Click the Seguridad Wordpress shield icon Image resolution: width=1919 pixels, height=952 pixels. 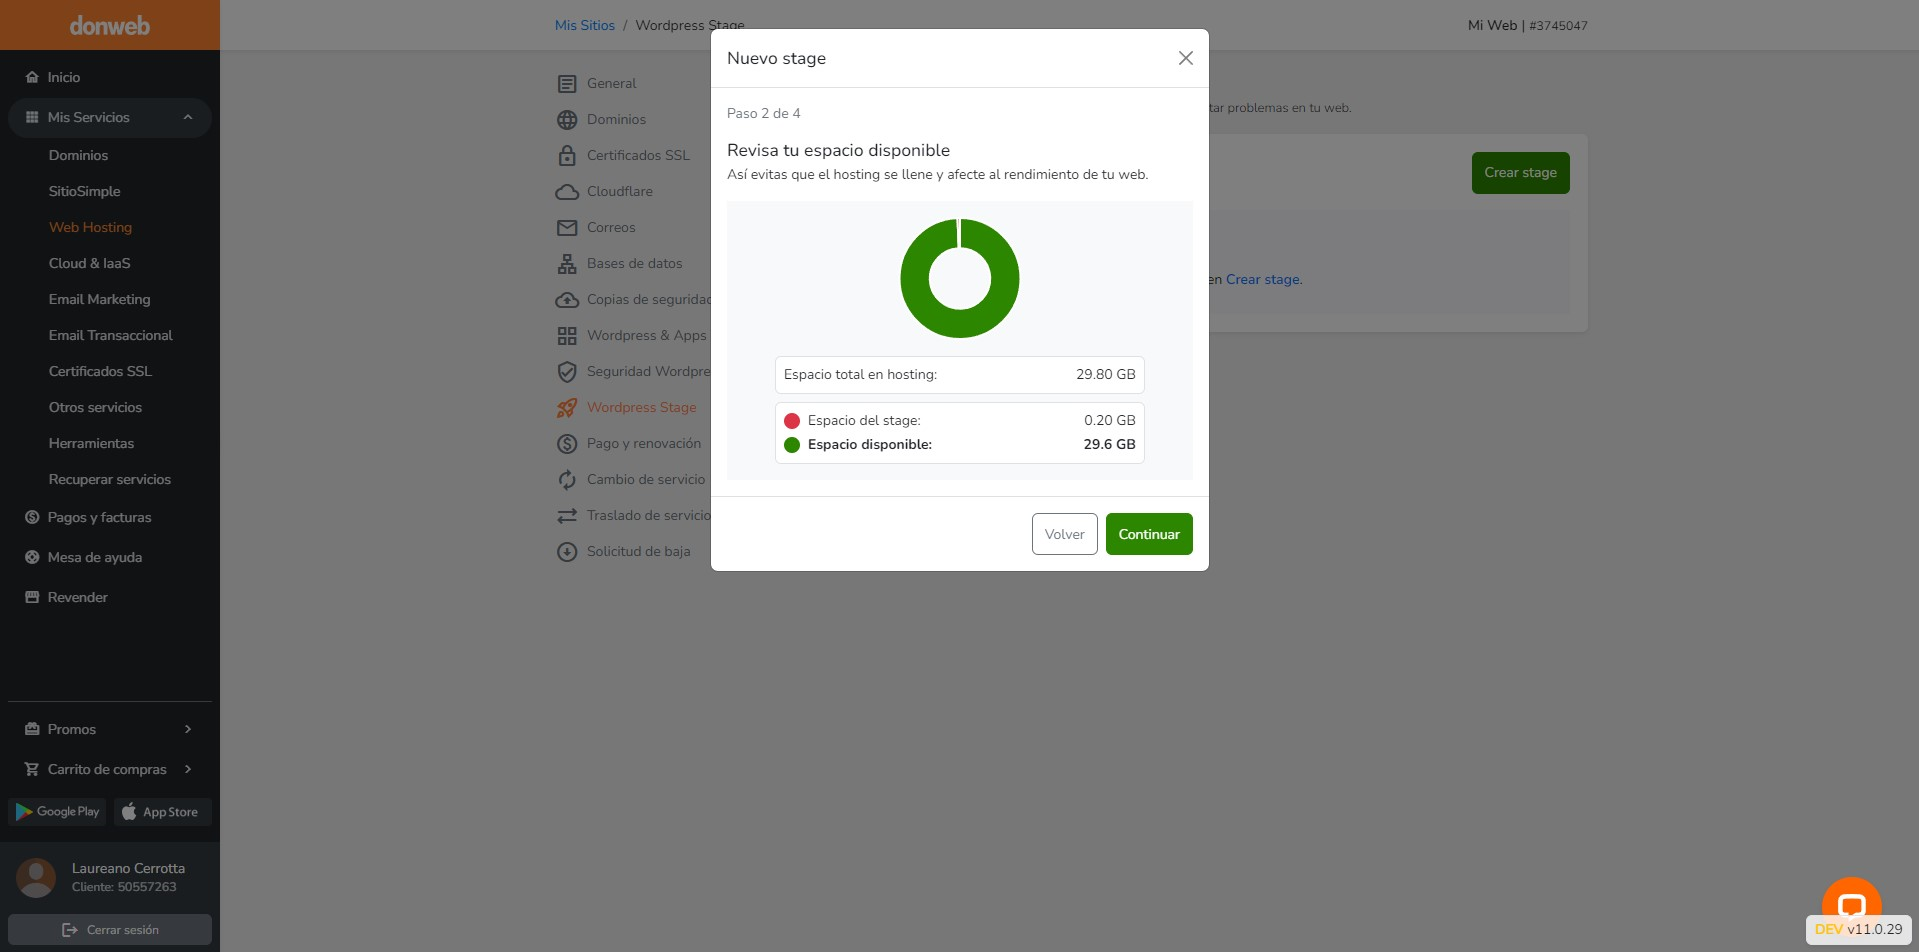567,372
